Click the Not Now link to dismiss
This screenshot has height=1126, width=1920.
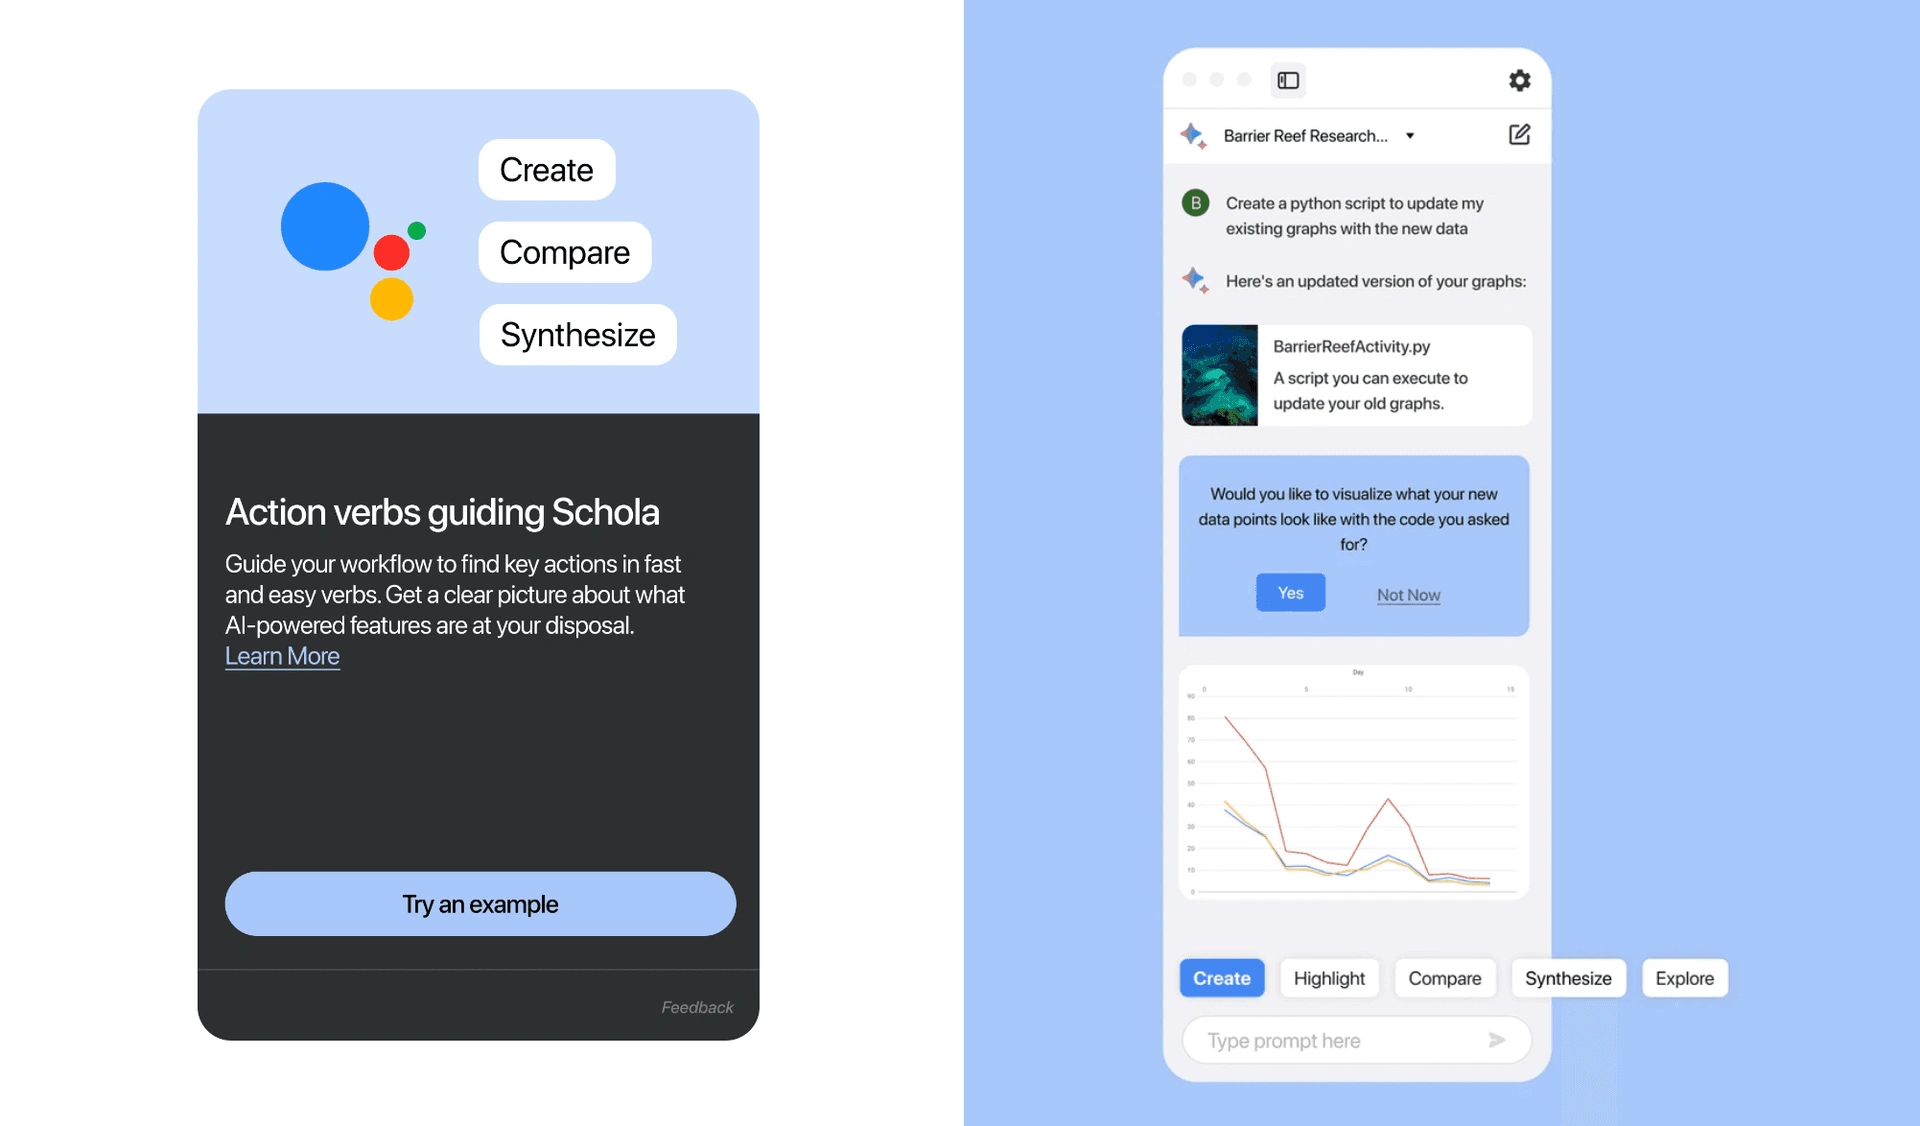(1408, 594)
